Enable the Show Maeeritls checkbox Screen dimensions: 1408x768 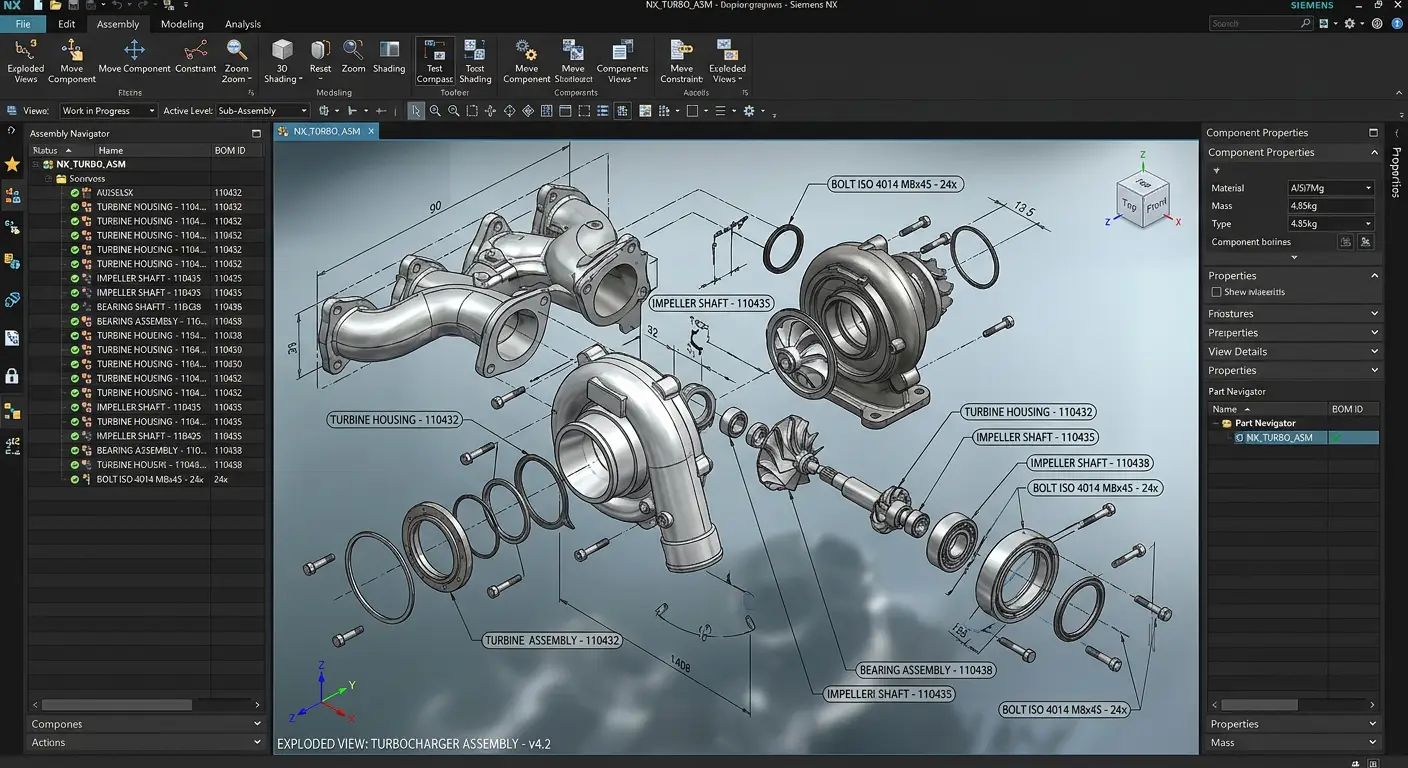point(1216,292)
